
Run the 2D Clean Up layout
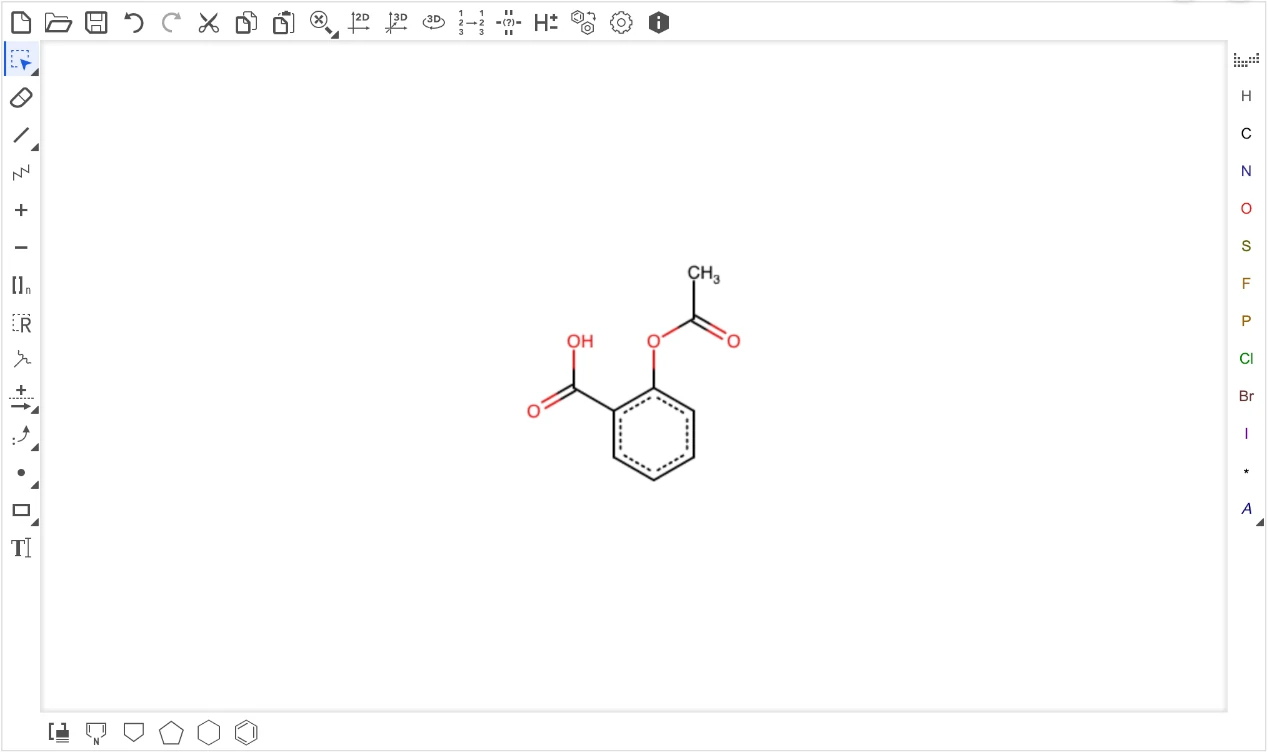point(359,22)
